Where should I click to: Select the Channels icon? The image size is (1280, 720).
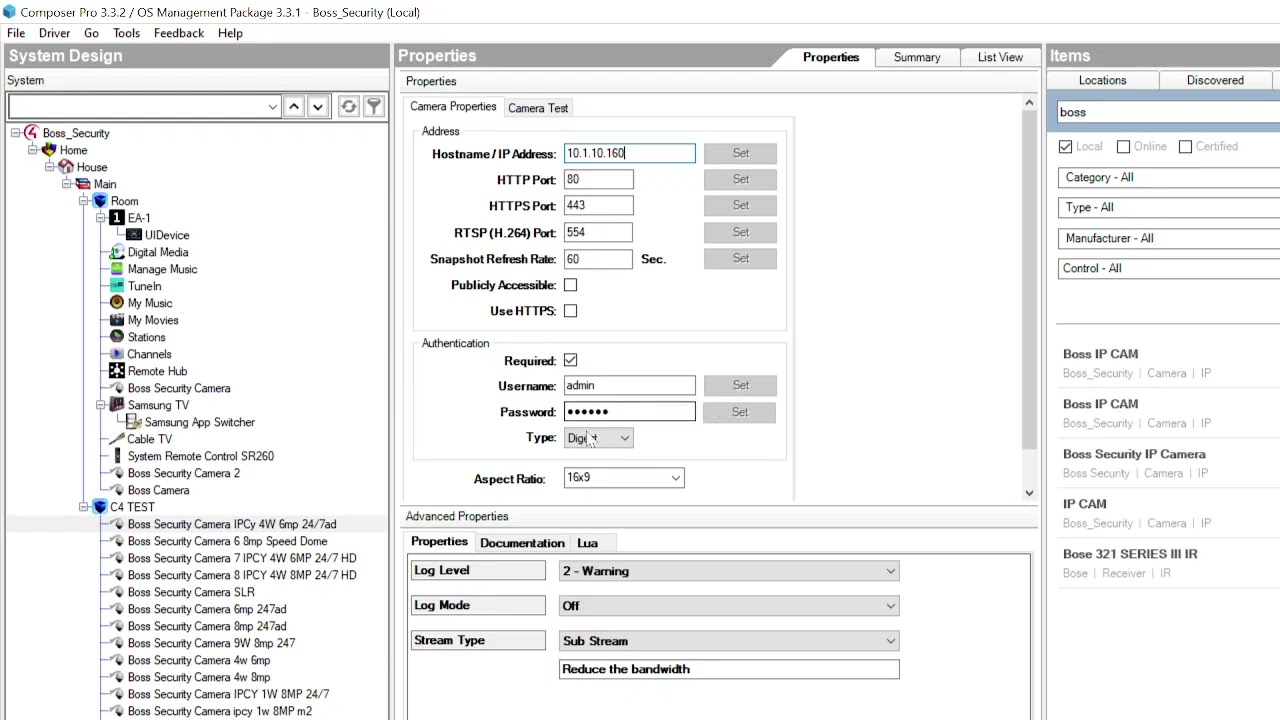click(117, 354)
